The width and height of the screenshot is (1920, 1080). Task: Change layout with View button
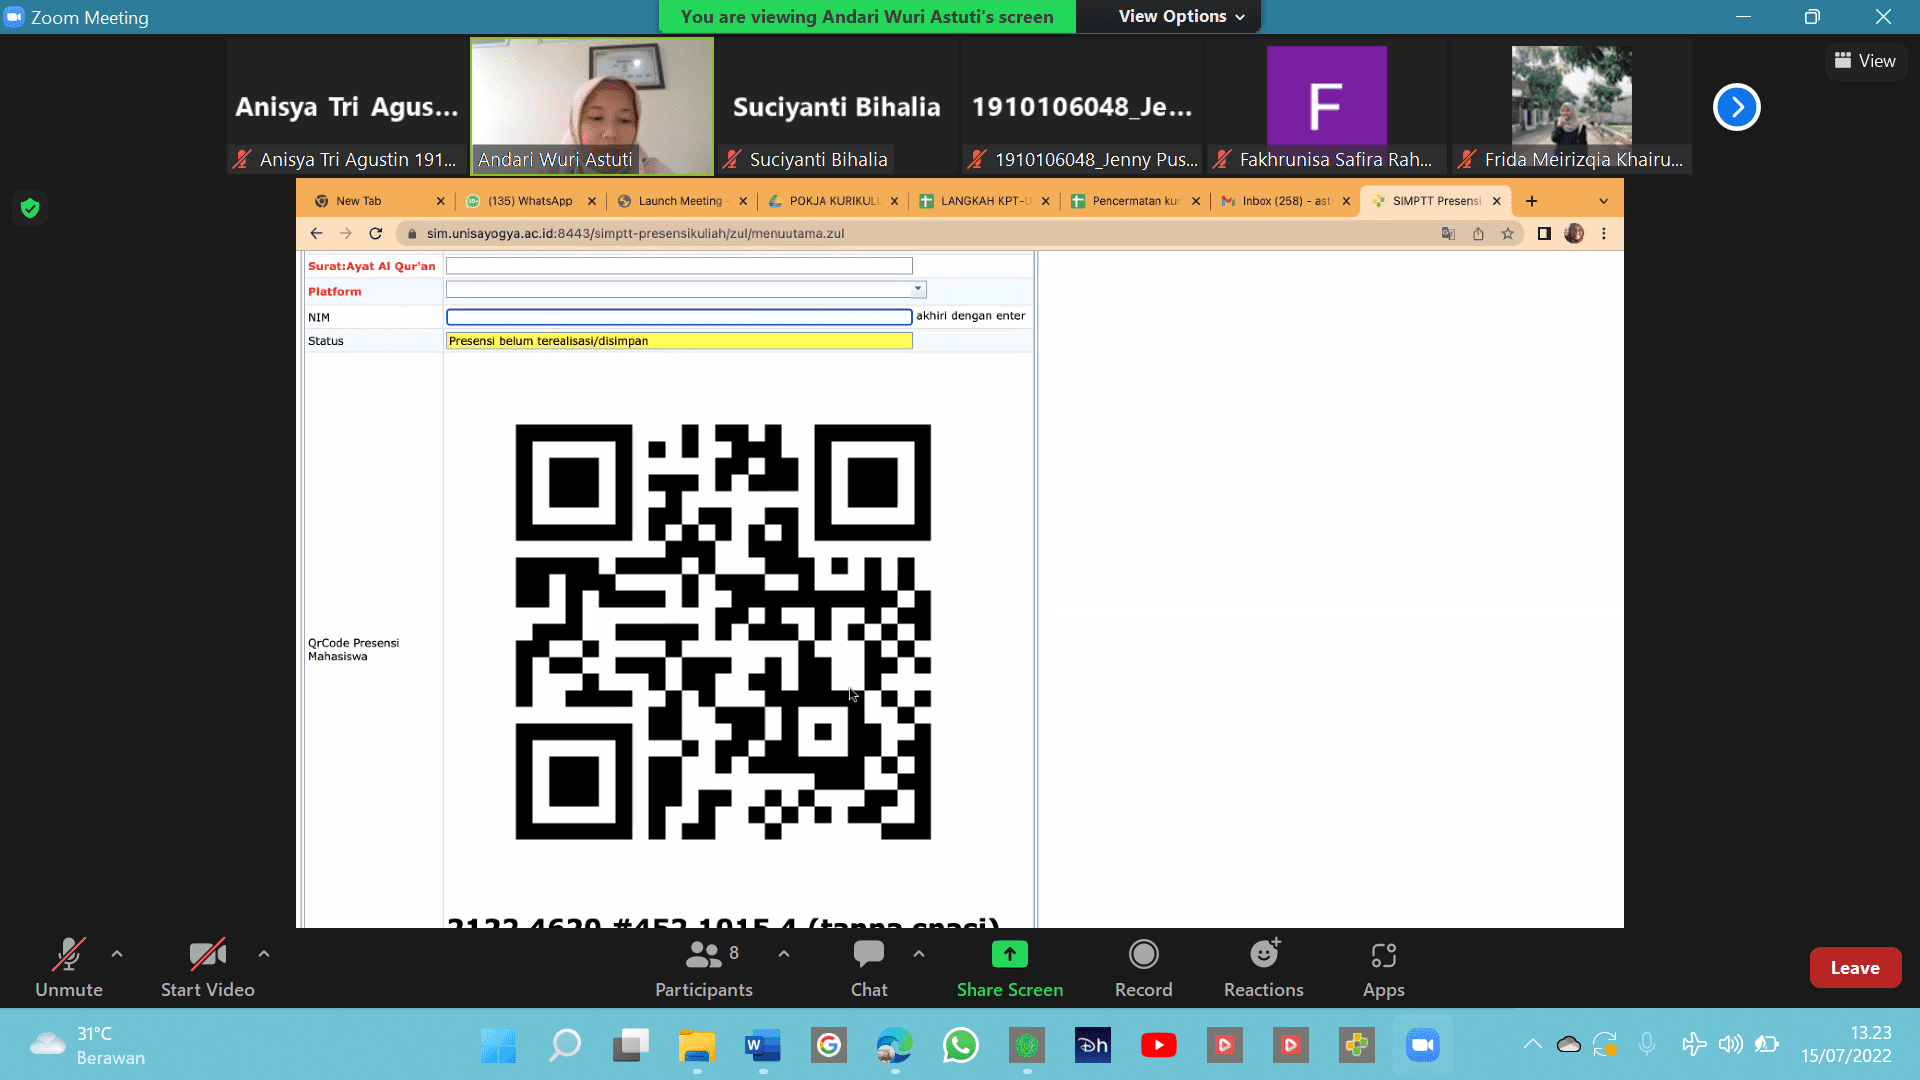click(1865, 61)
